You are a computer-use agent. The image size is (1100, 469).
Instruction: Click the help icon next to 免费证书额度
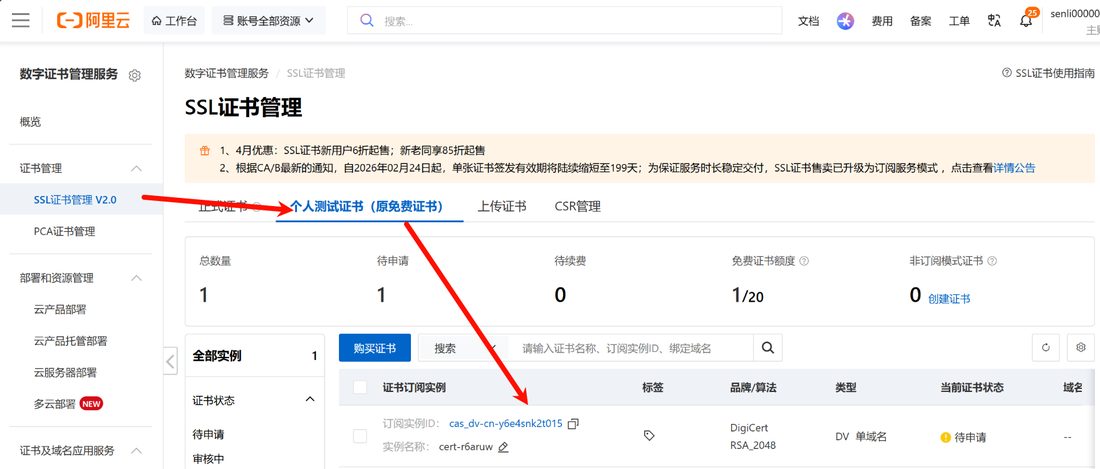point(804,261)
